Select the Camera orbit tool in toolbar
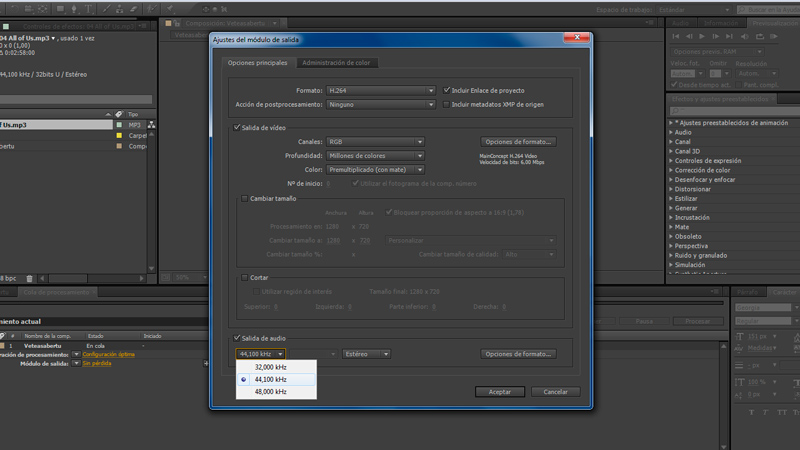Image resolution: width=800 pixels, height=450 pixels. pyautogui.click(x=28, y=9)
